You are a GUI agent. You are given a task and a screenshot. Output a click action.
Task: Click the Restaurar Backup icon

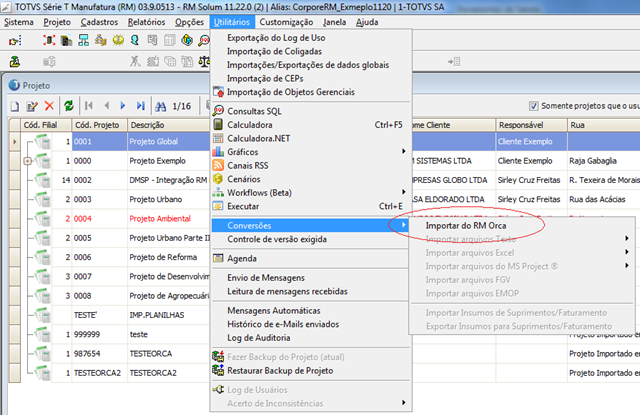pyautogui.click(x=218, y=371)
